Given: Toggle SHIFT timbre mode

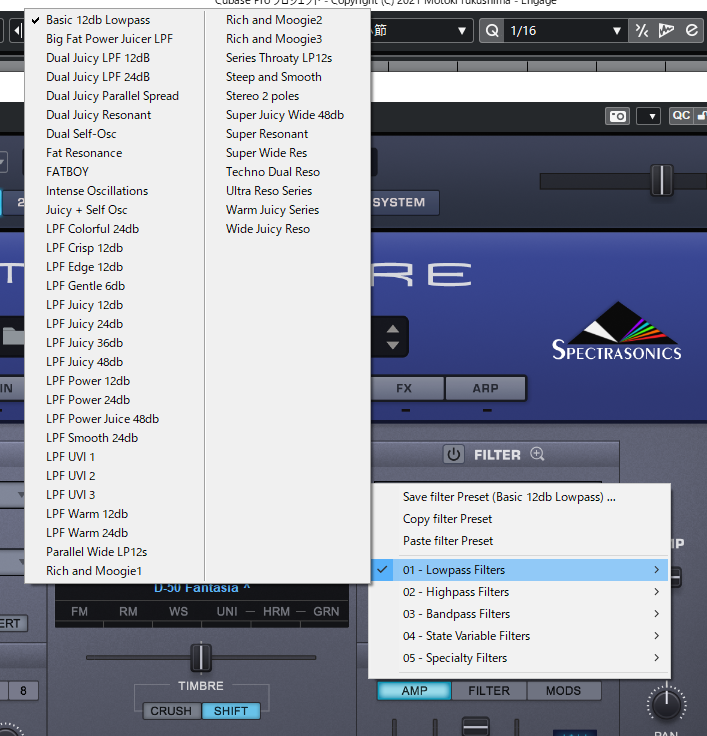Looking at the screenshot, I should (231, 711).
